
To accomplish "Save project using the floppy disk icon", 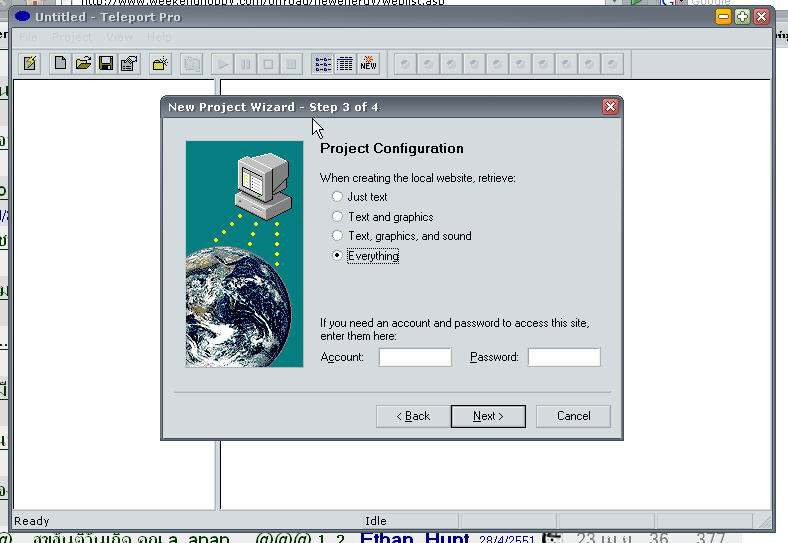I will click(105, 64).
